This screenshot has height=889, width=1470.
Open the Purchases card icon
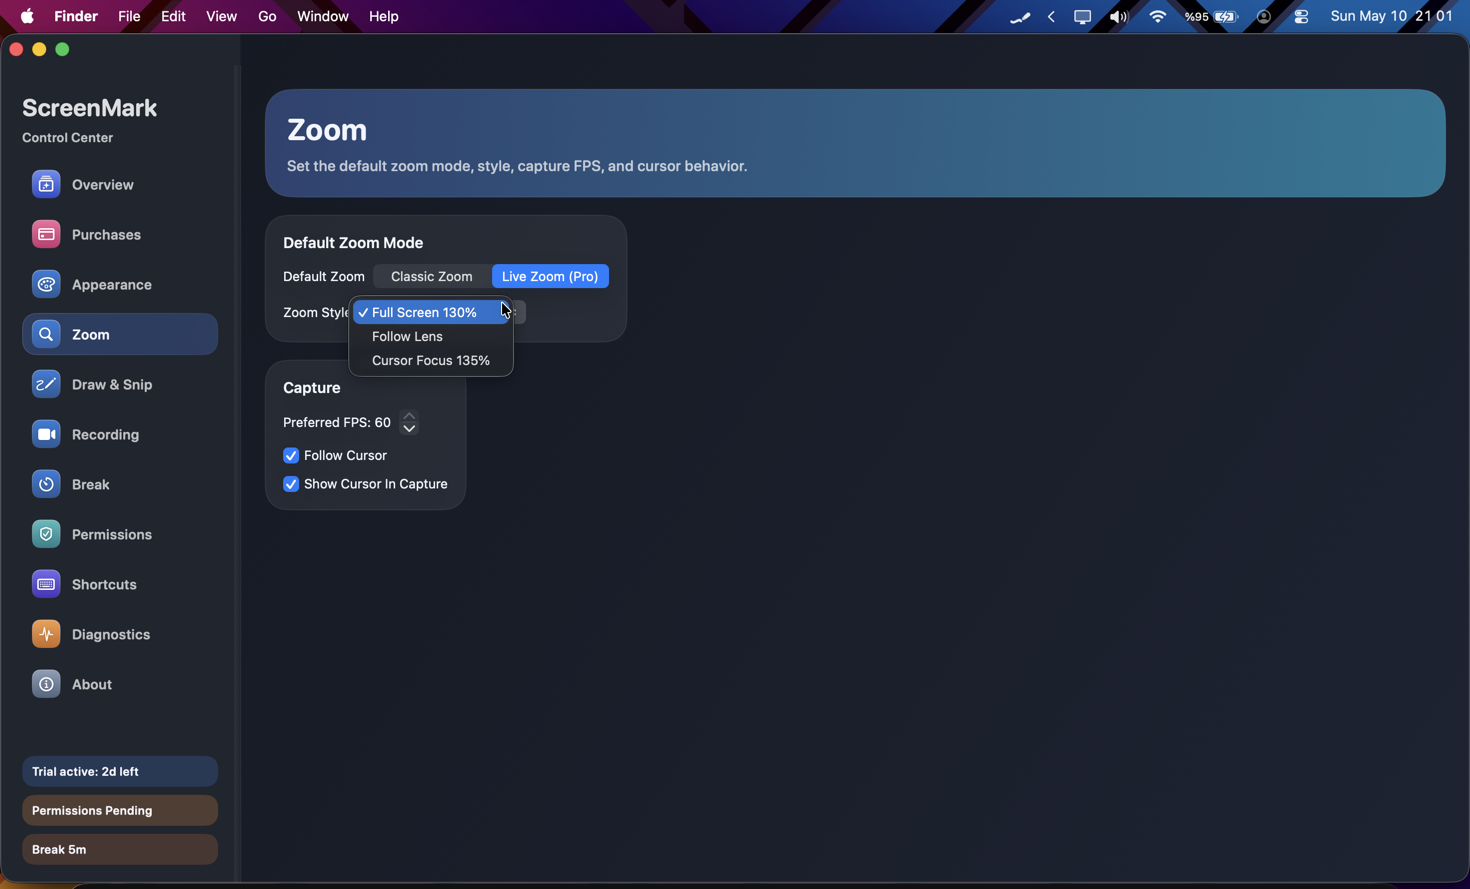click(x=46, y=234)
